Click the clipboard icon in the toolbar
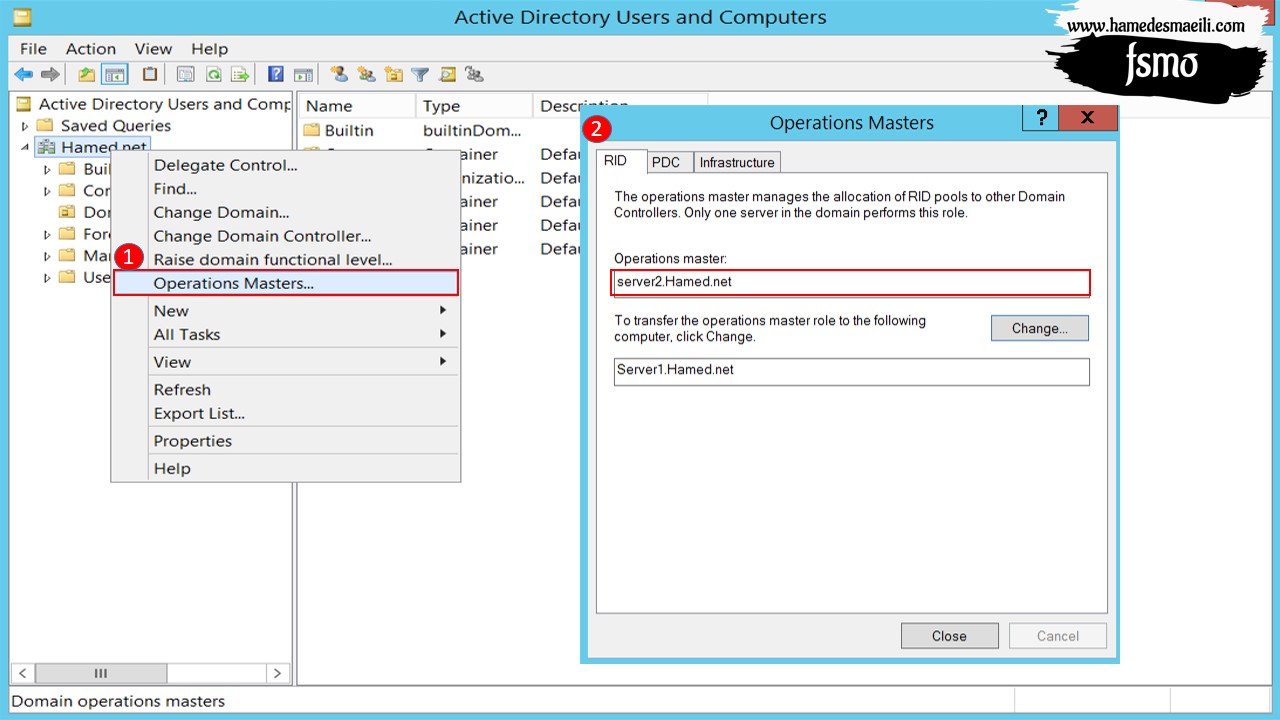Image resolution: width=1280 pixels, height=720 pixels. tap(150, 74)
